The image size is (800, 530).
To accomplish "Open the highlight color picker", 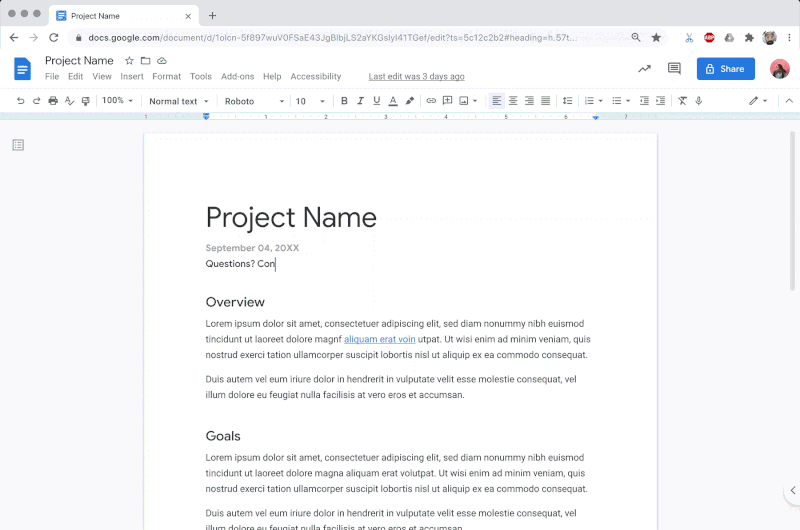I will (410, 101).
